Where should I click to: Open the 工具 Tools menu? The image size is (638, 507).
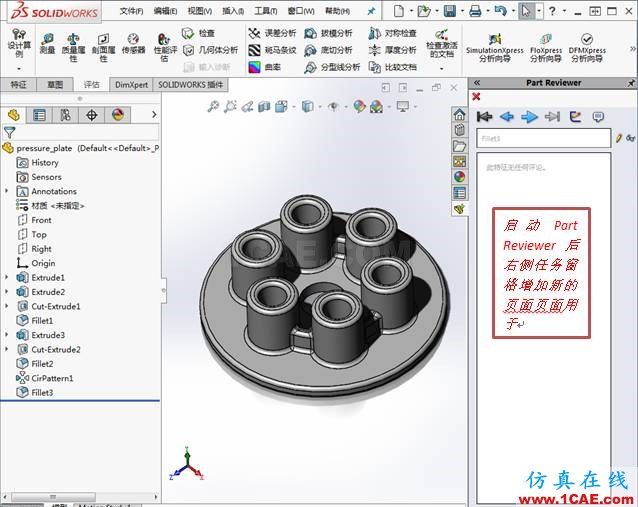pyautogui.click(x=266, y=11)
